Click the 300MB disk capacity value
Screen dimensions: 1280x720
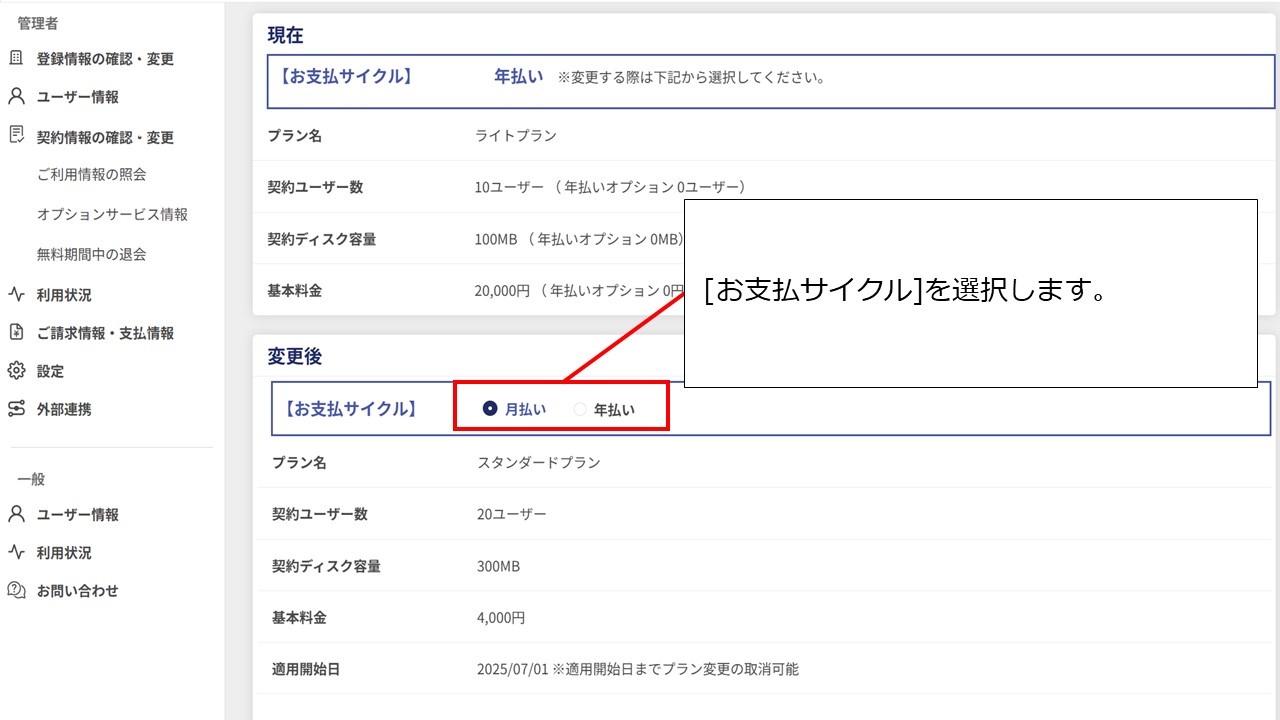[x=498, y=566]
